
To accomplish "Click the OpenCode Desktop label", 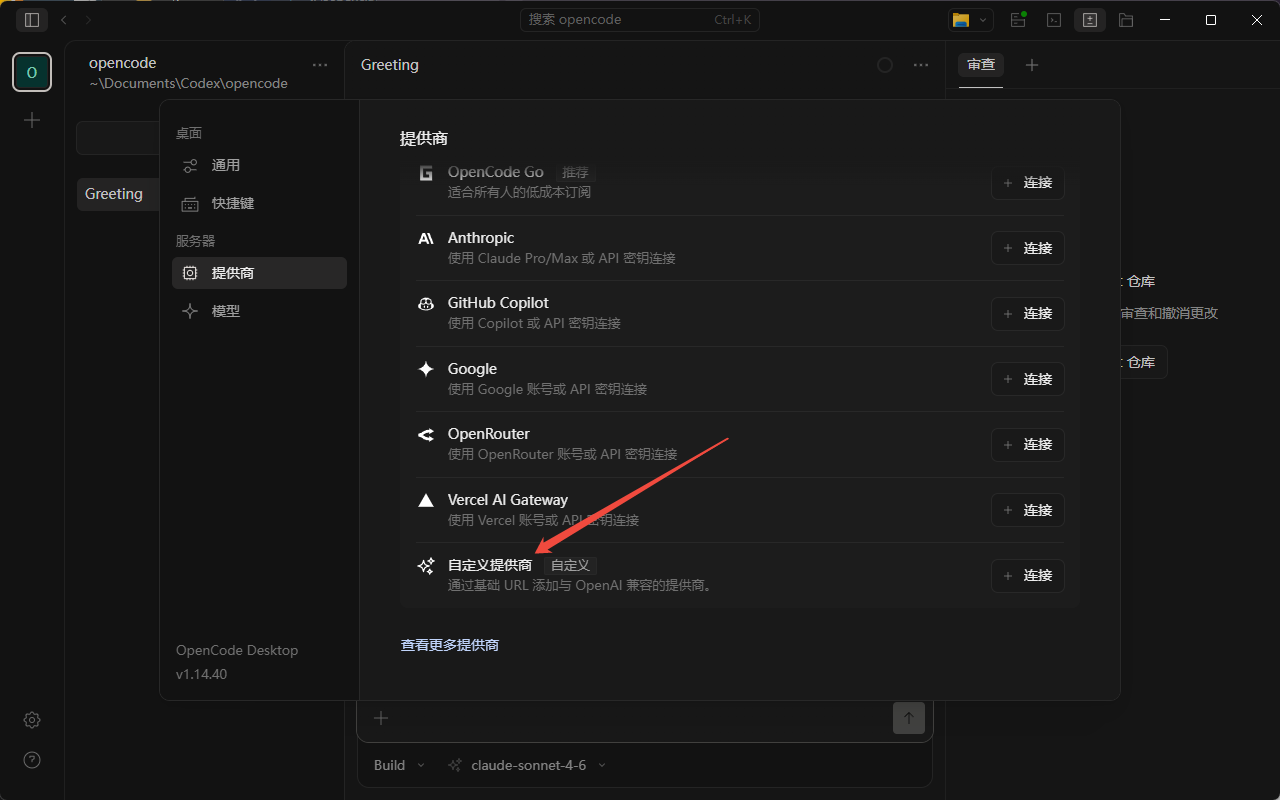I will click(x=237, y=650).
